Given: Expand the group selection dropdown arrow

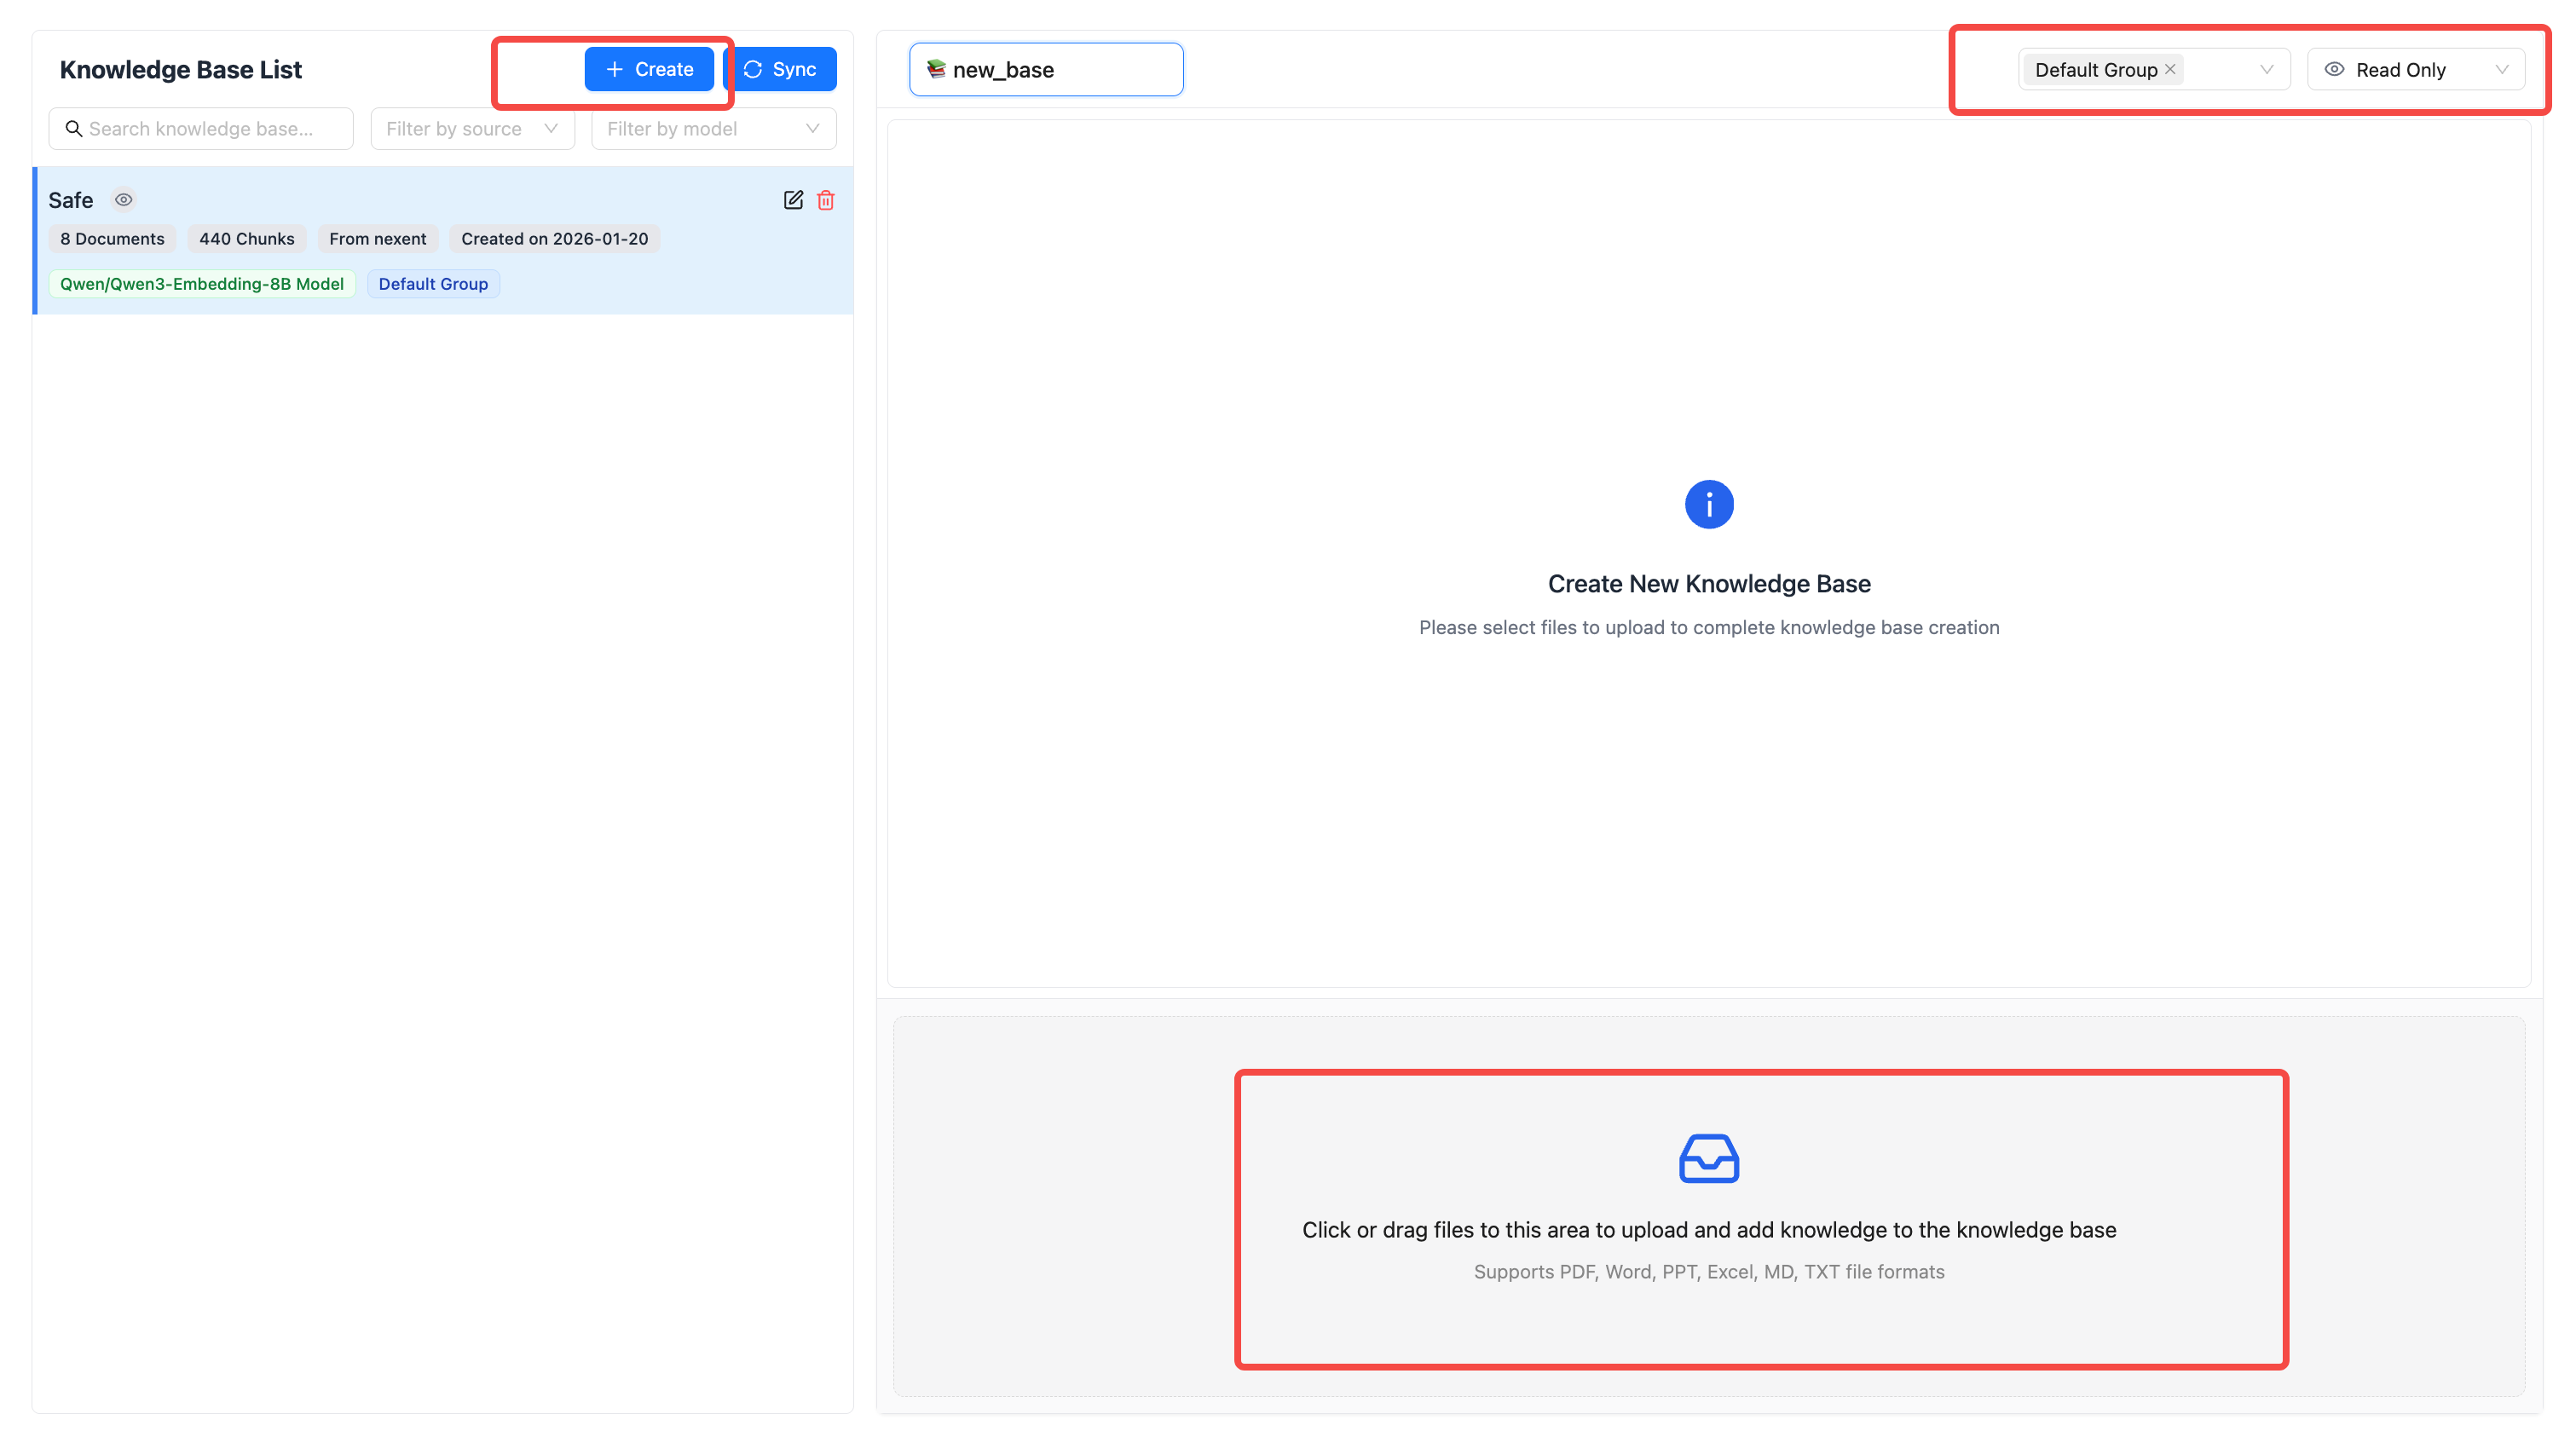Looking at the screenshot, I should pos(2266,69).
